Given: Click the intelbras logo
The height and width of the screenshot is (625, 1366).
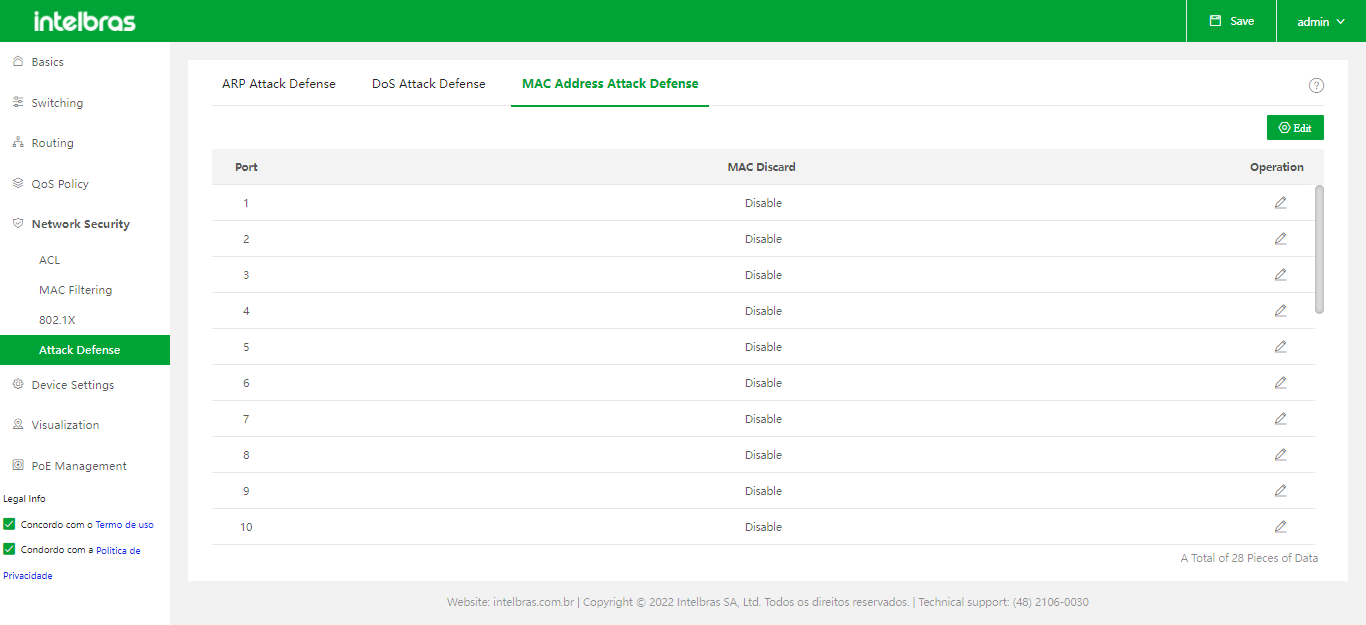Looking at the screenshot, I should [x=84, y=21].
